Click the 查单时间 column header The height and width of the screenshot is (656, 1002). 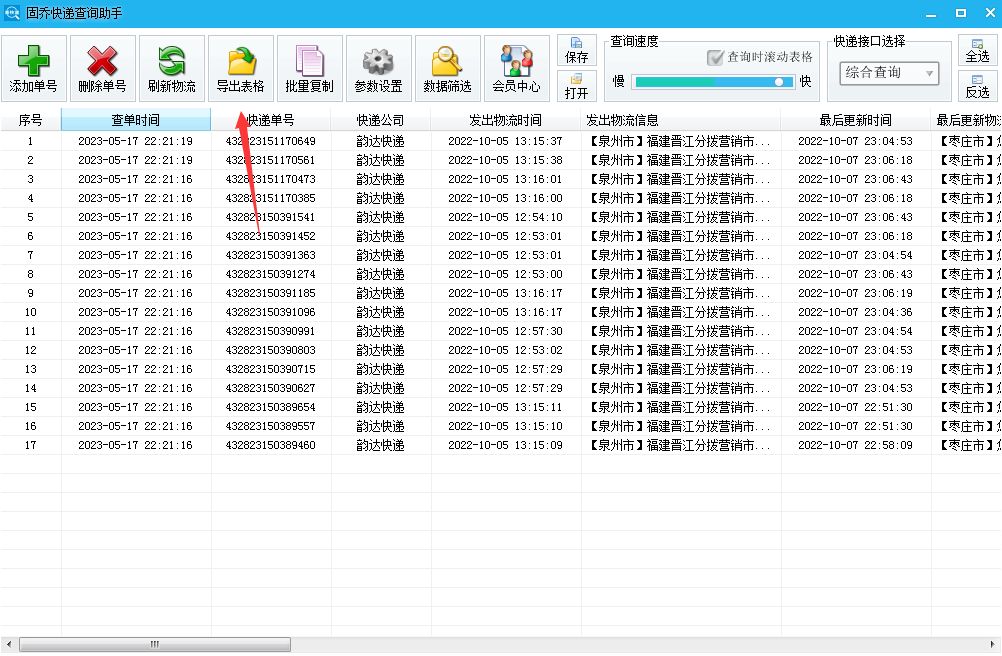(x=135, y=118)
